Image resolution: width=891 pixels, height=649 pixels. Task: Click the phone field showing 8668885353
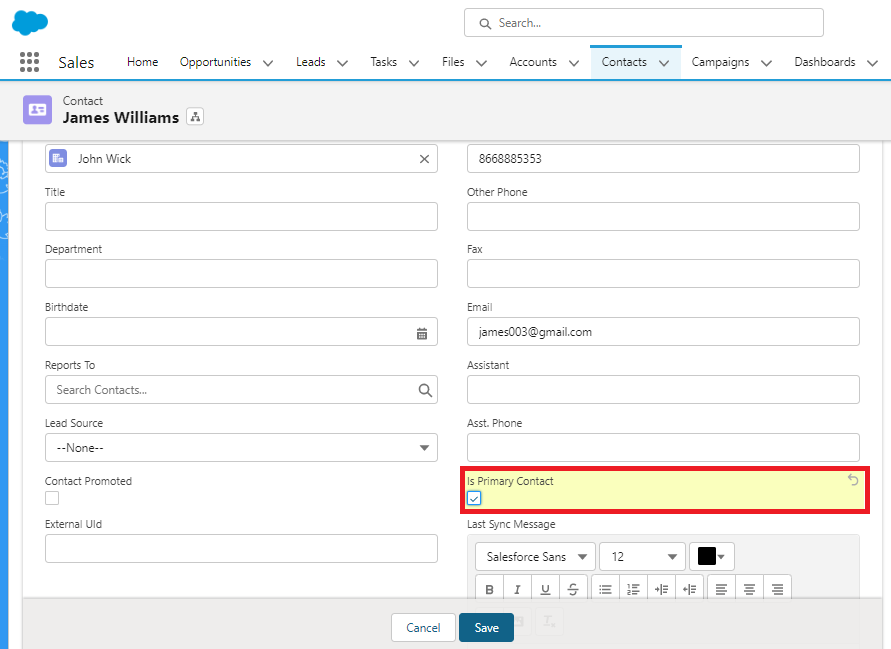(663, 159)
